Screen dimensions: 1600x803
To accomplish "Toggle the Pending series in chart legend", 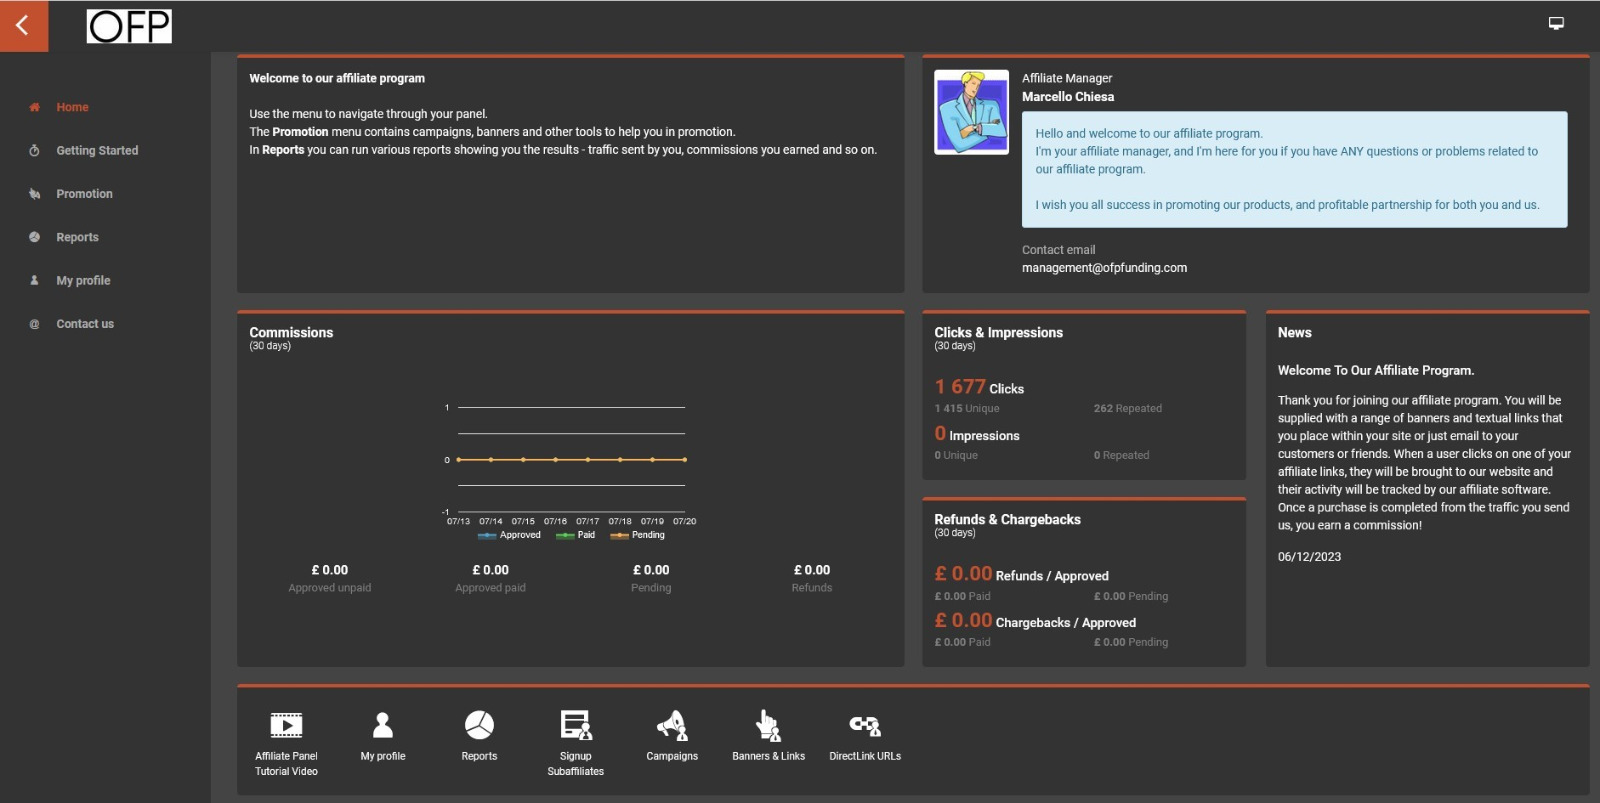I will coord(638,535).
